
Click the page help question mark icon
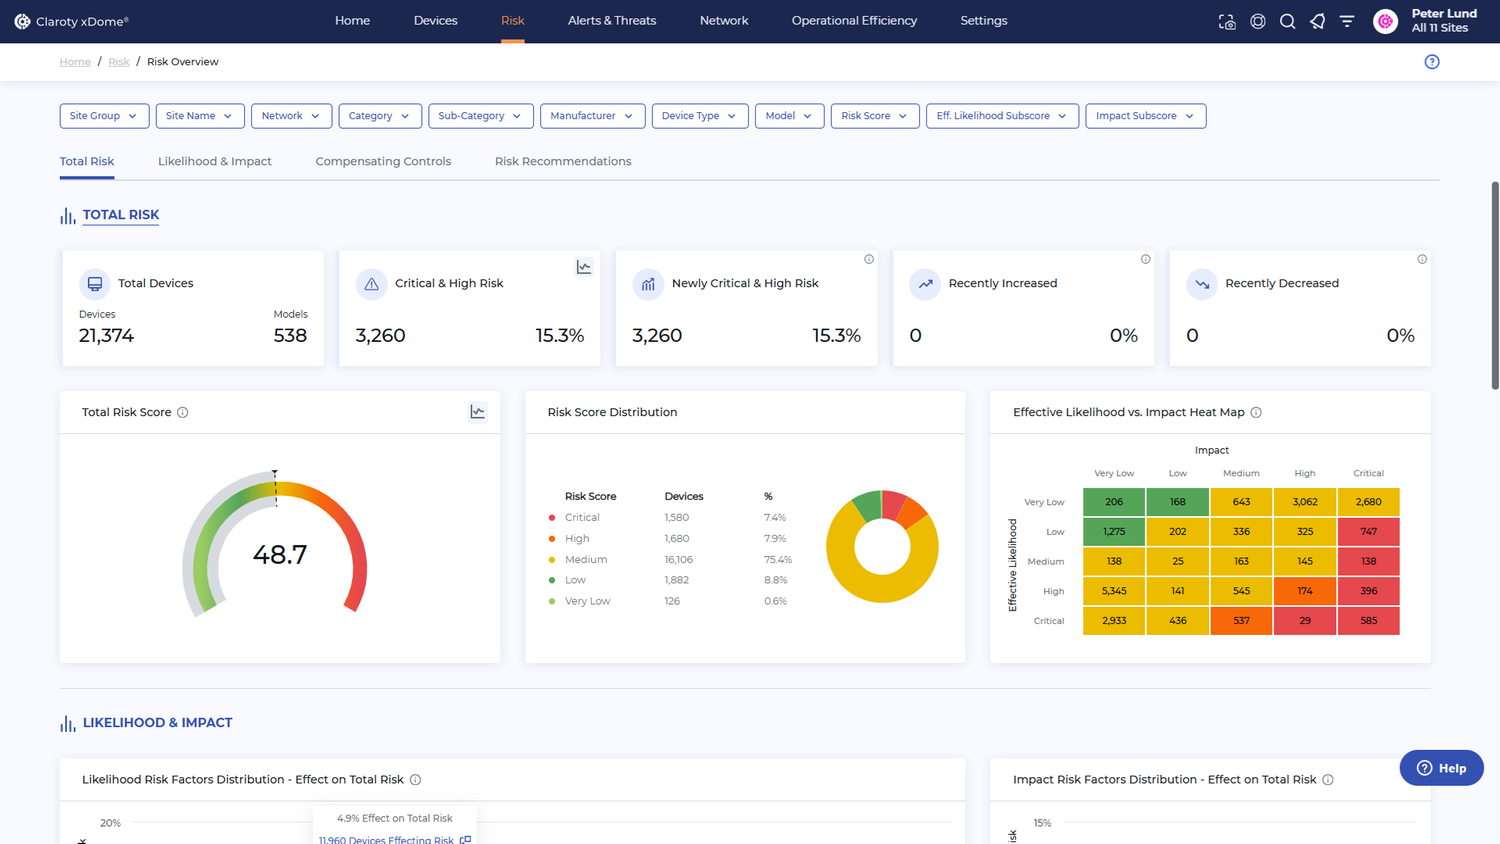pyautogui.click(x=1432, y=62)
